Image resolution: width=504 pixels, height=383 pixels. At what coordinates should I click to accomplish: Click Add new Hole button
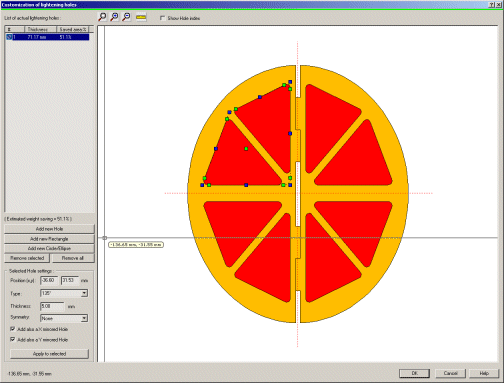click(49, 229)
